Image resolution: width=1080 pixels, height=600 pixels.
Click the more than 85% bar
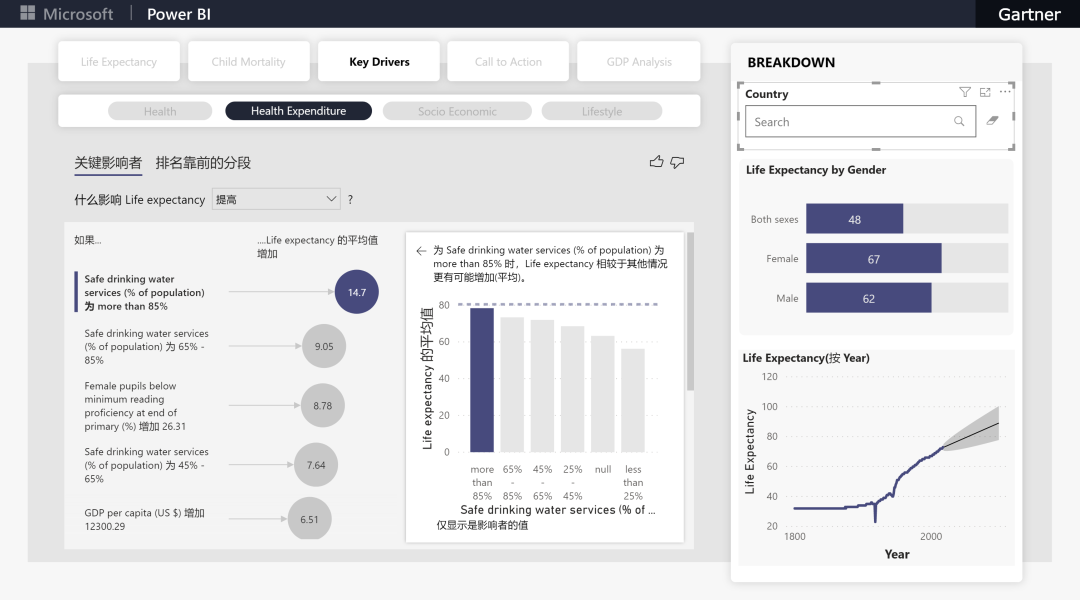tap(482, 380)
